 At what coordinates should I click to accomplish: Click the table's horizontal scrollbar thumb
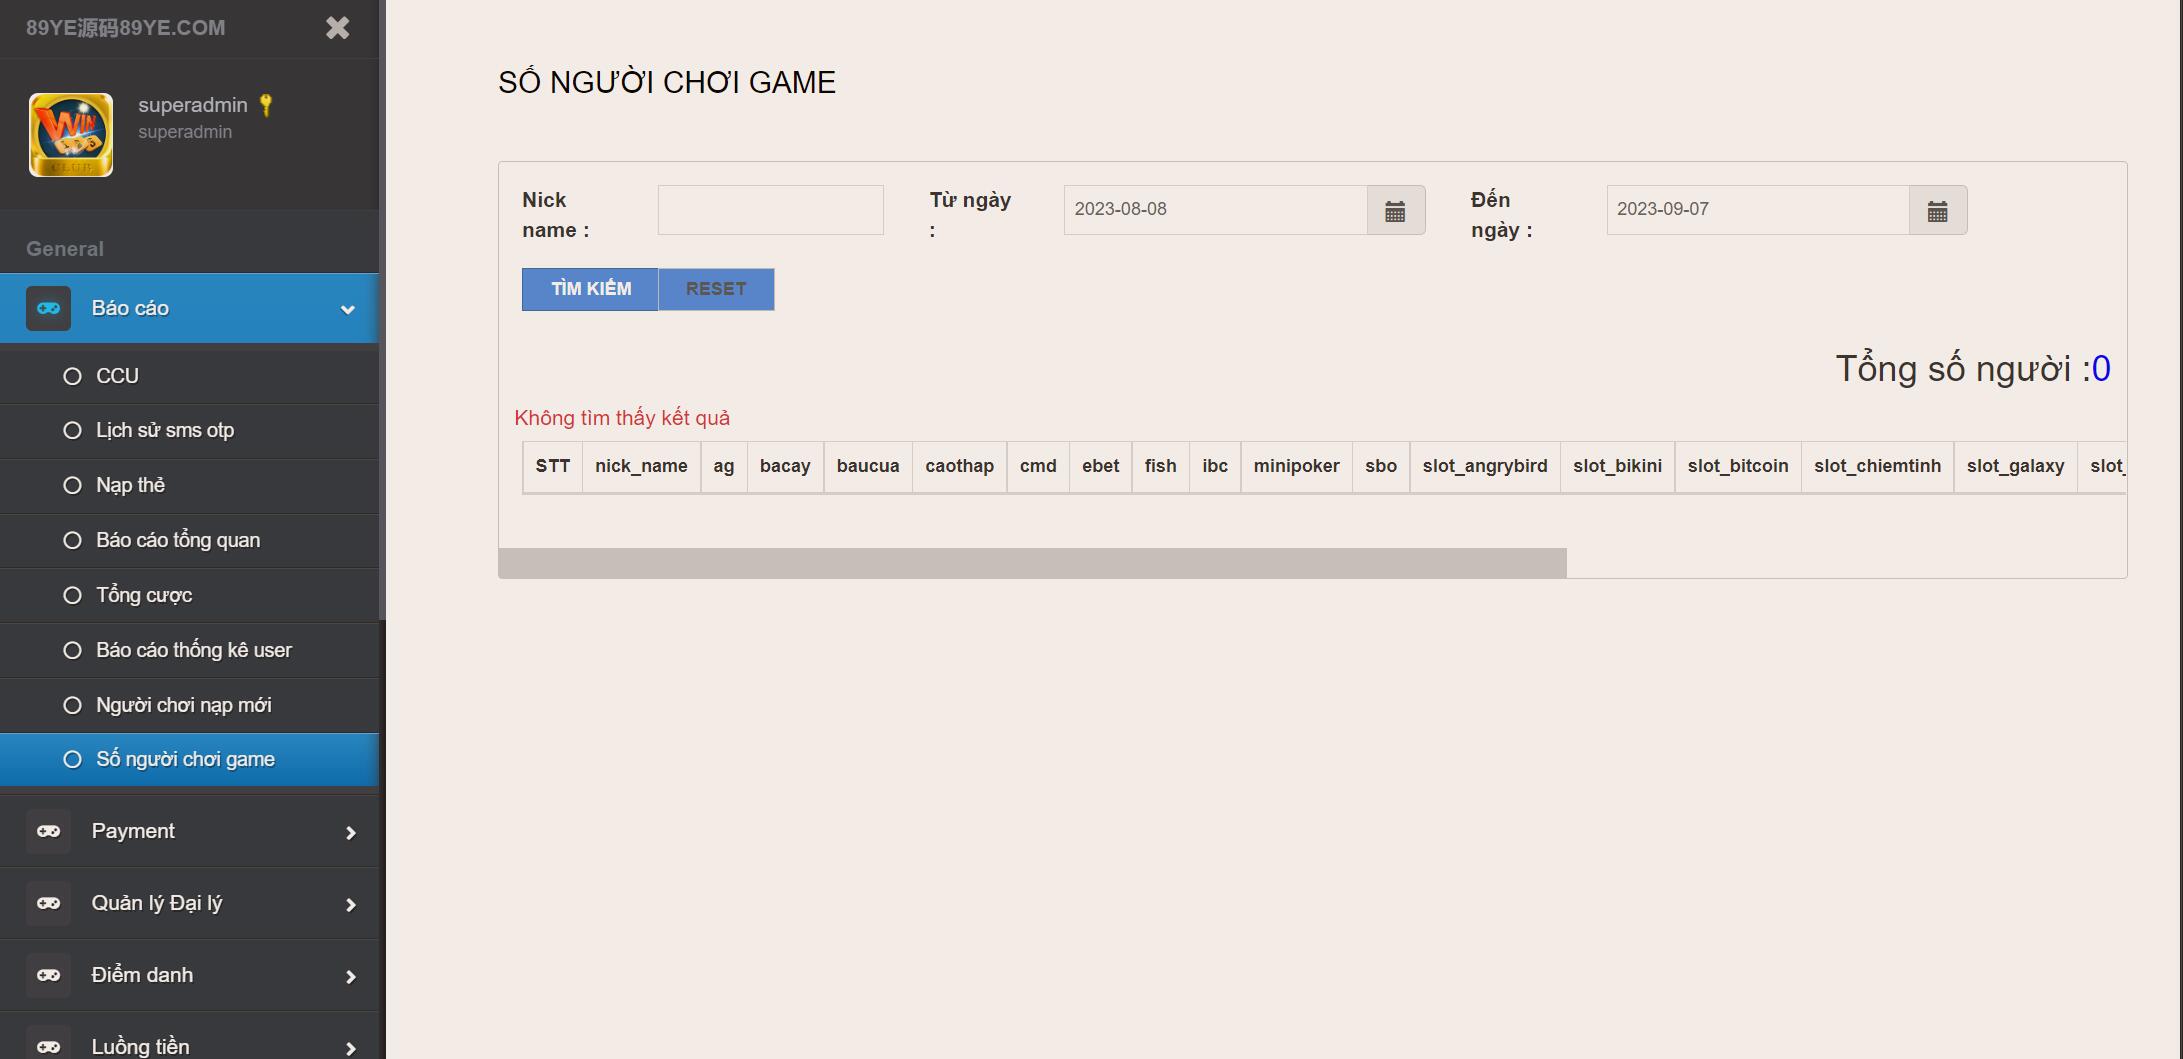(x=1032, y=563)
